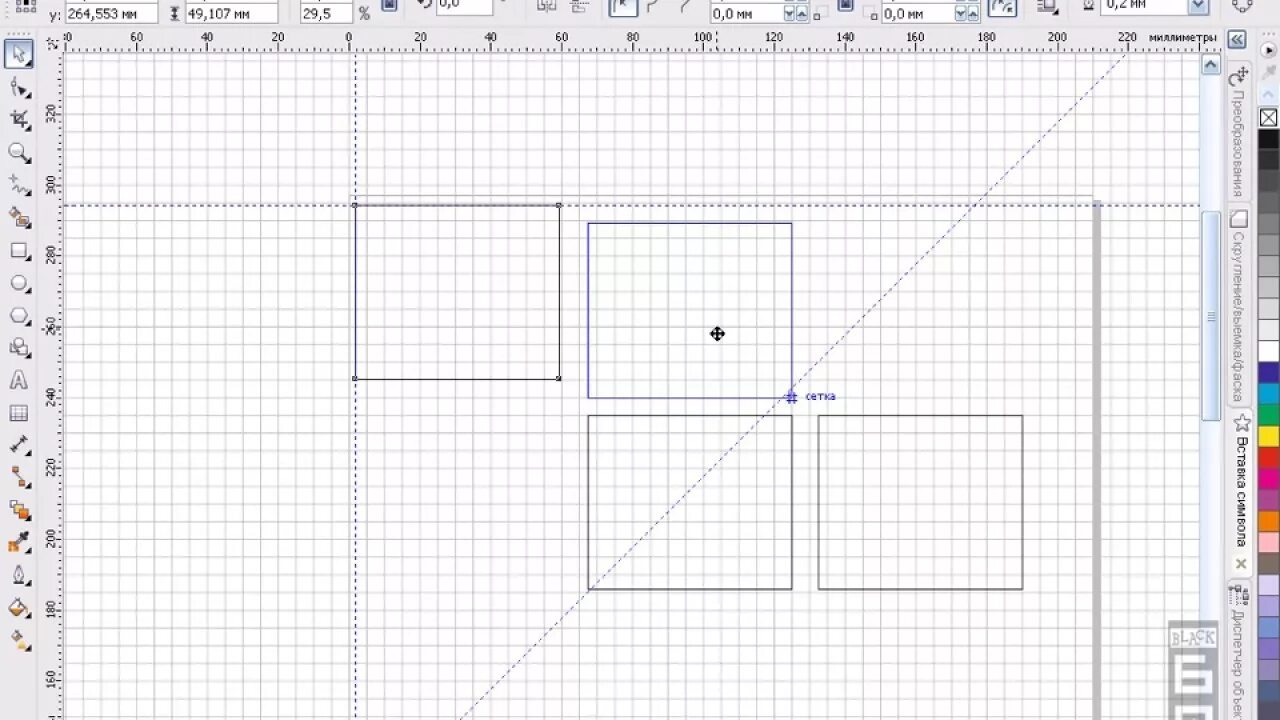1280x720 pixels.
Task: Click the y position field 264,553 мм
Action: (x=110, y=14)
